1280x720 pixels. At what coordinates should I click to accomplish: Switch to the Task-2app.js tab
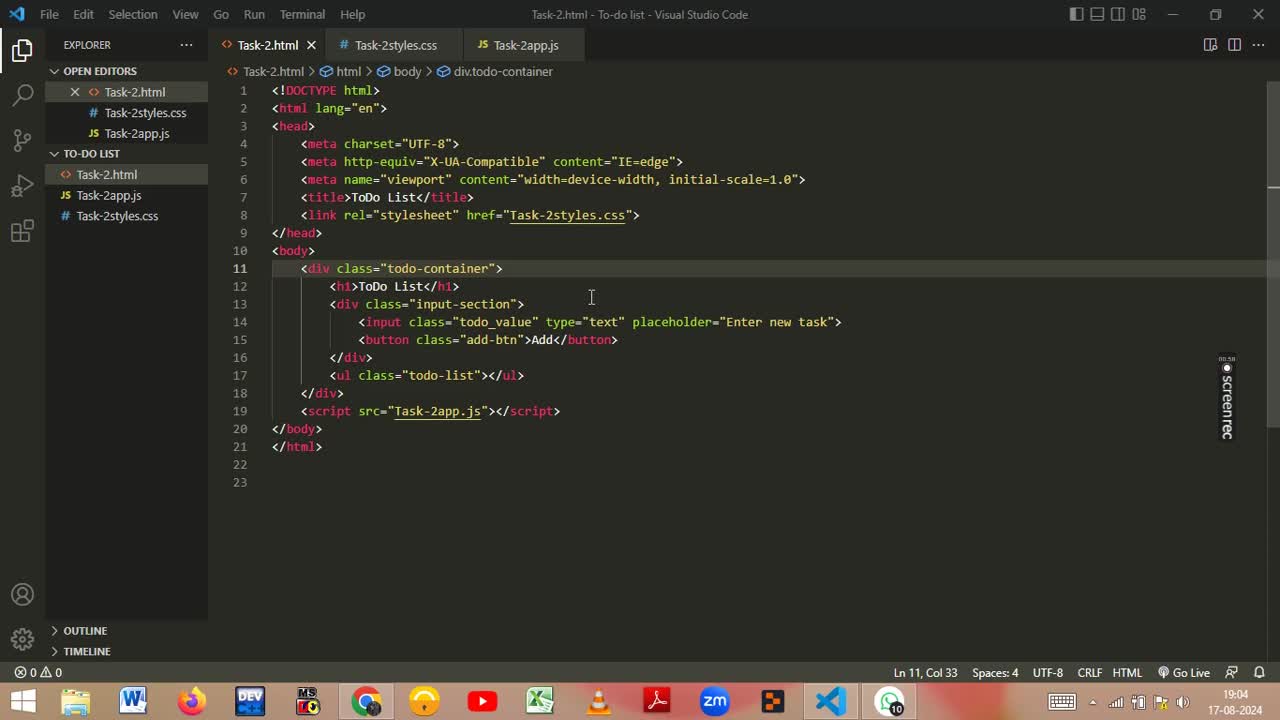coord(525,45)
